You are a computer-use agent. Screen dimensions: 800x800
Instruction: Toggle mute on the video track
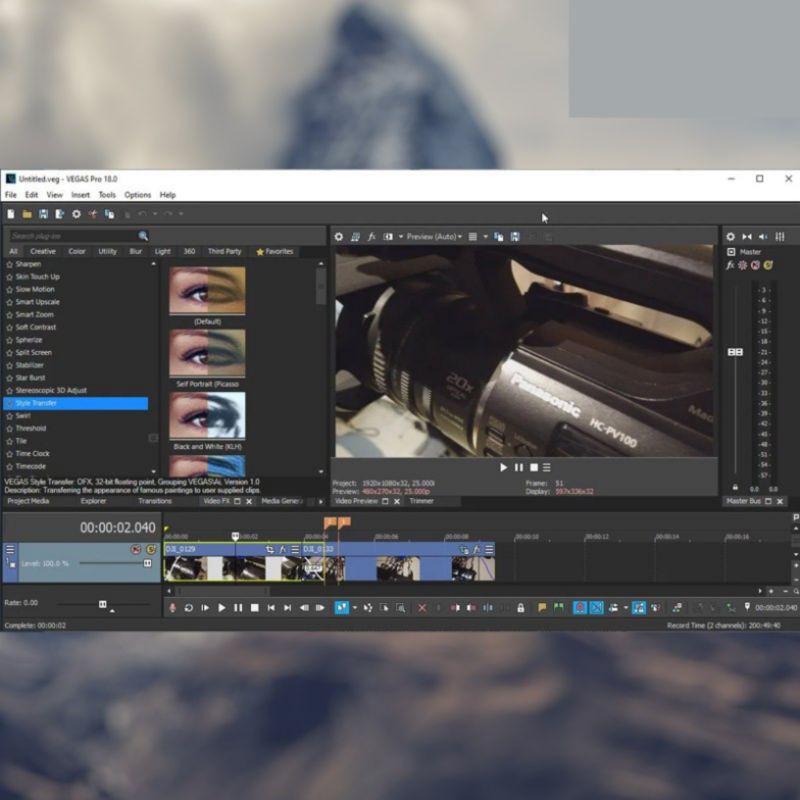(x=136, y=549)
